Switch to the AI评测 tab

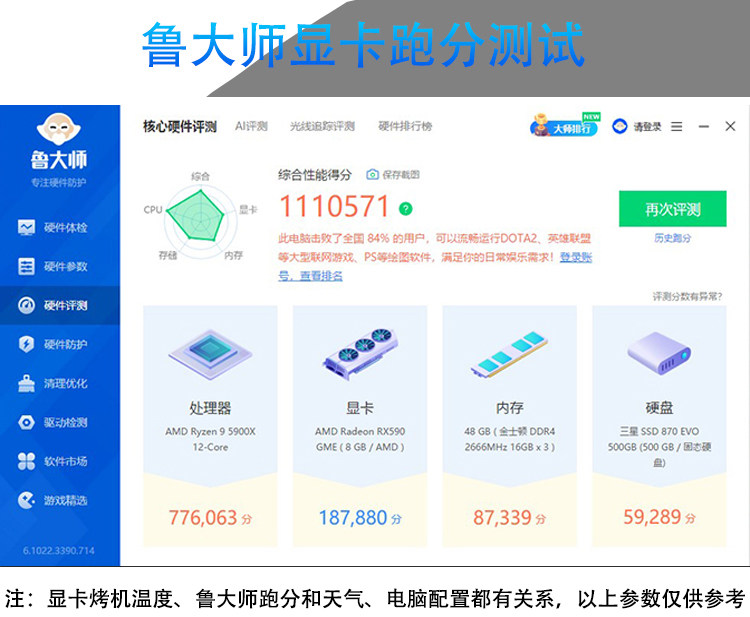pos(251,126)
